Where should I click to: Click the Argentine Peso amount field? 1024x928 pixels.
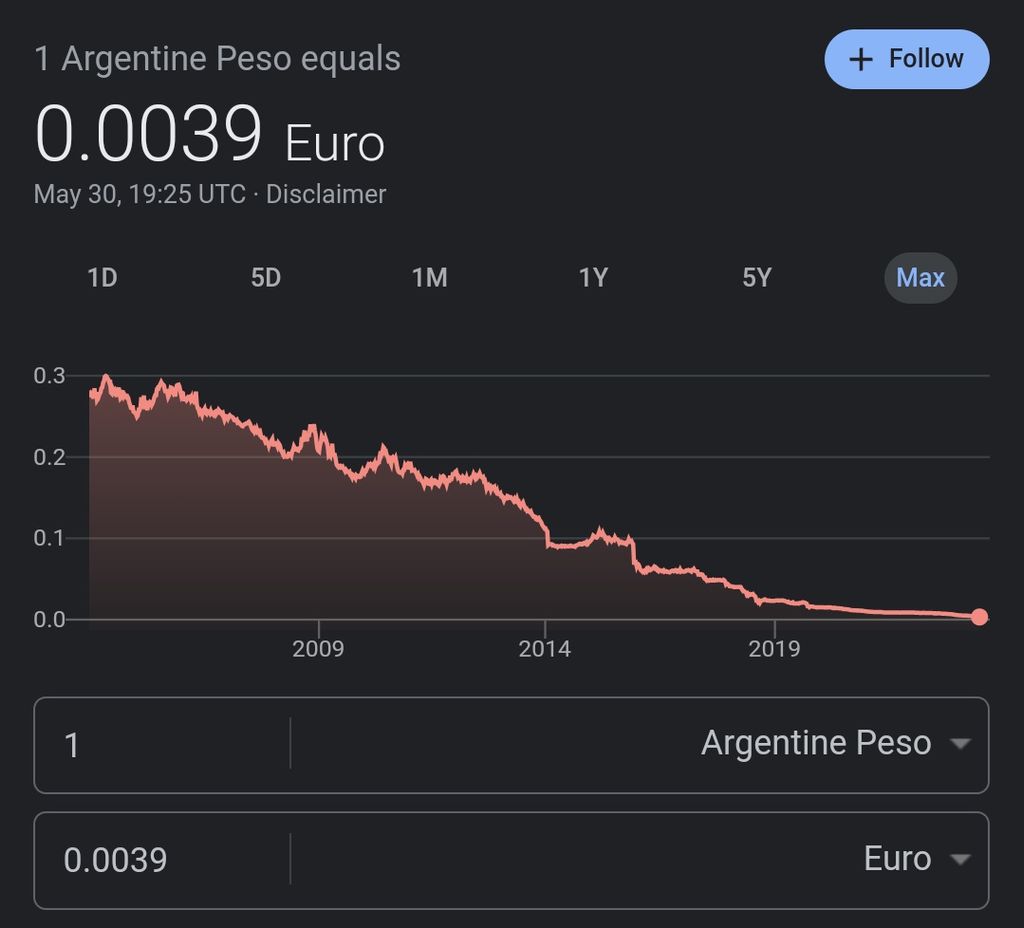[160, 745]
